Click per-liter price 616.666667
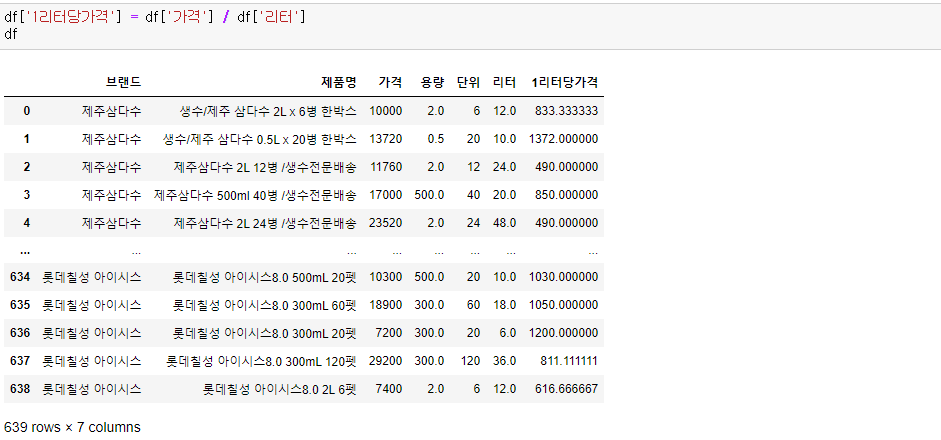Viewport: 941px width, 440px height. pyautogui.click(x=567, y=389)
